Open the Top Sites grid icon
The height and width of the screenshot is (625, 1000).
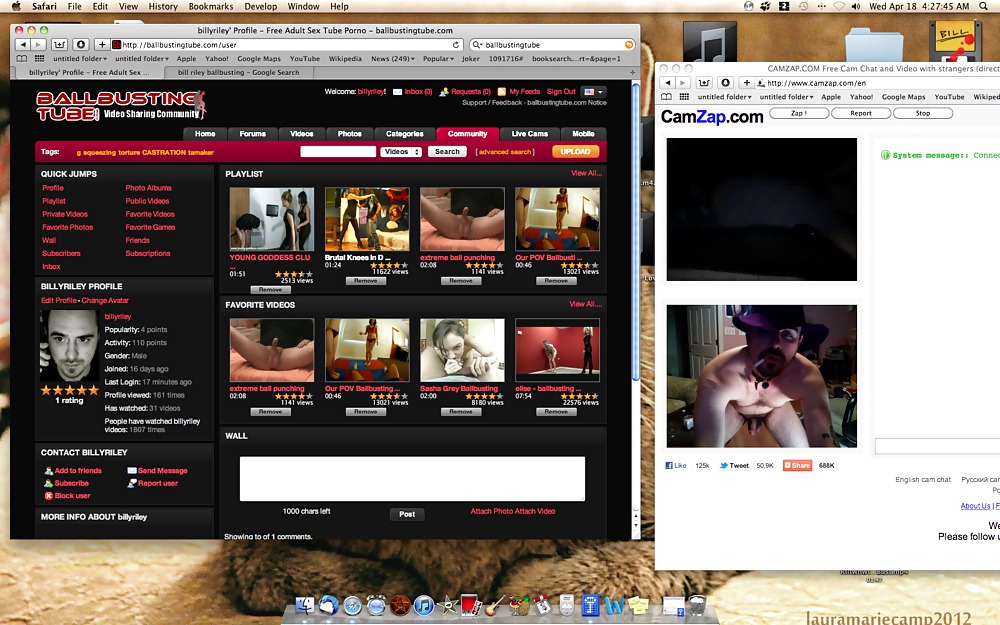[41, 58]
